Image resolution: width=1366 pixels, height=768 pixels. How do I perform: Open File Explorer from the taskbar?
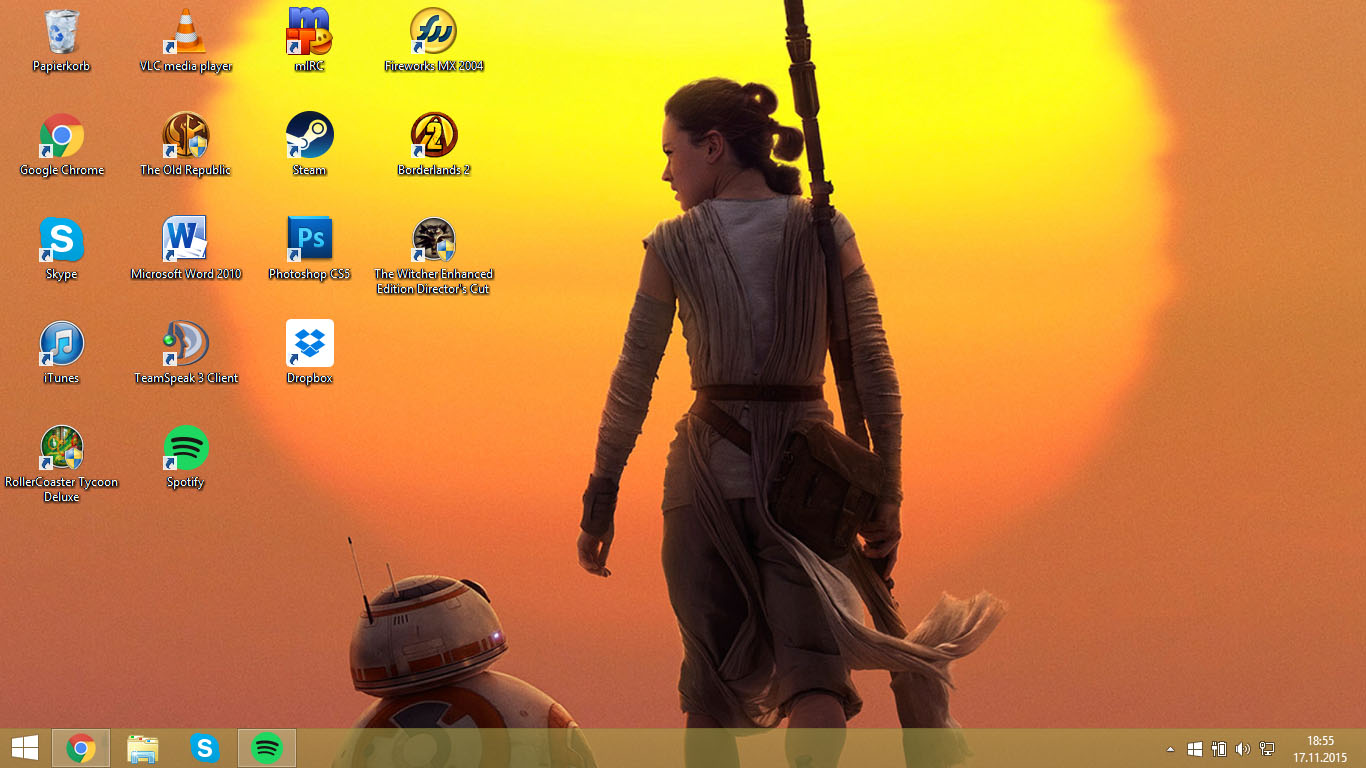[143, 748]
